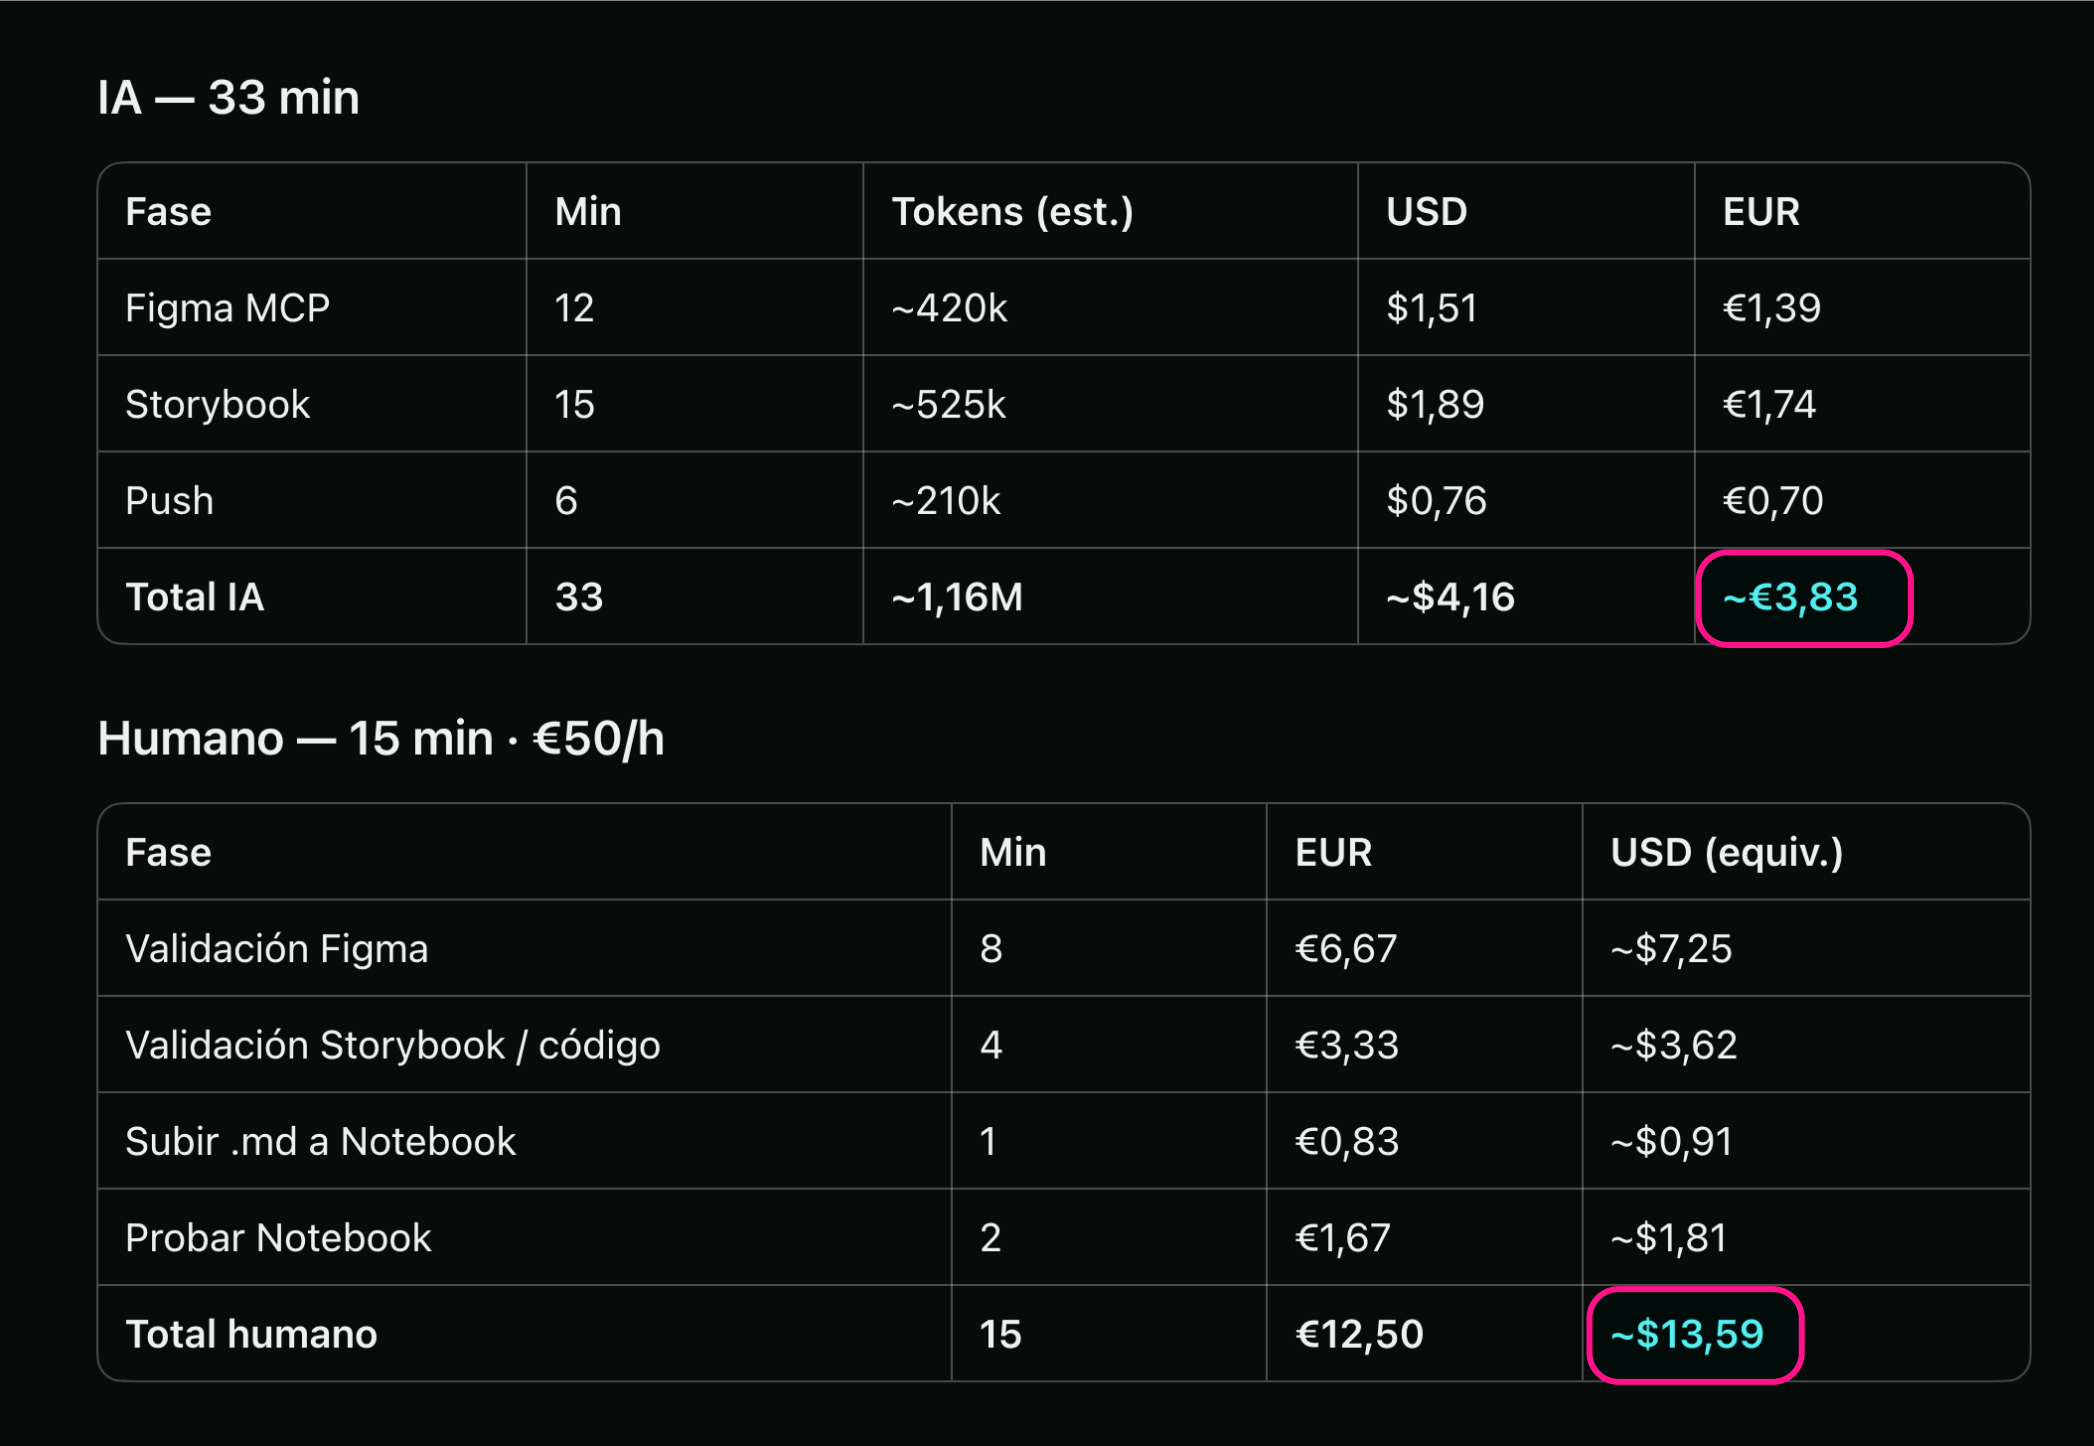This screenshot has width=2094, height=1446.
Task: Click the highlighted ~$13,59 total cell
Action: 1695,1335
